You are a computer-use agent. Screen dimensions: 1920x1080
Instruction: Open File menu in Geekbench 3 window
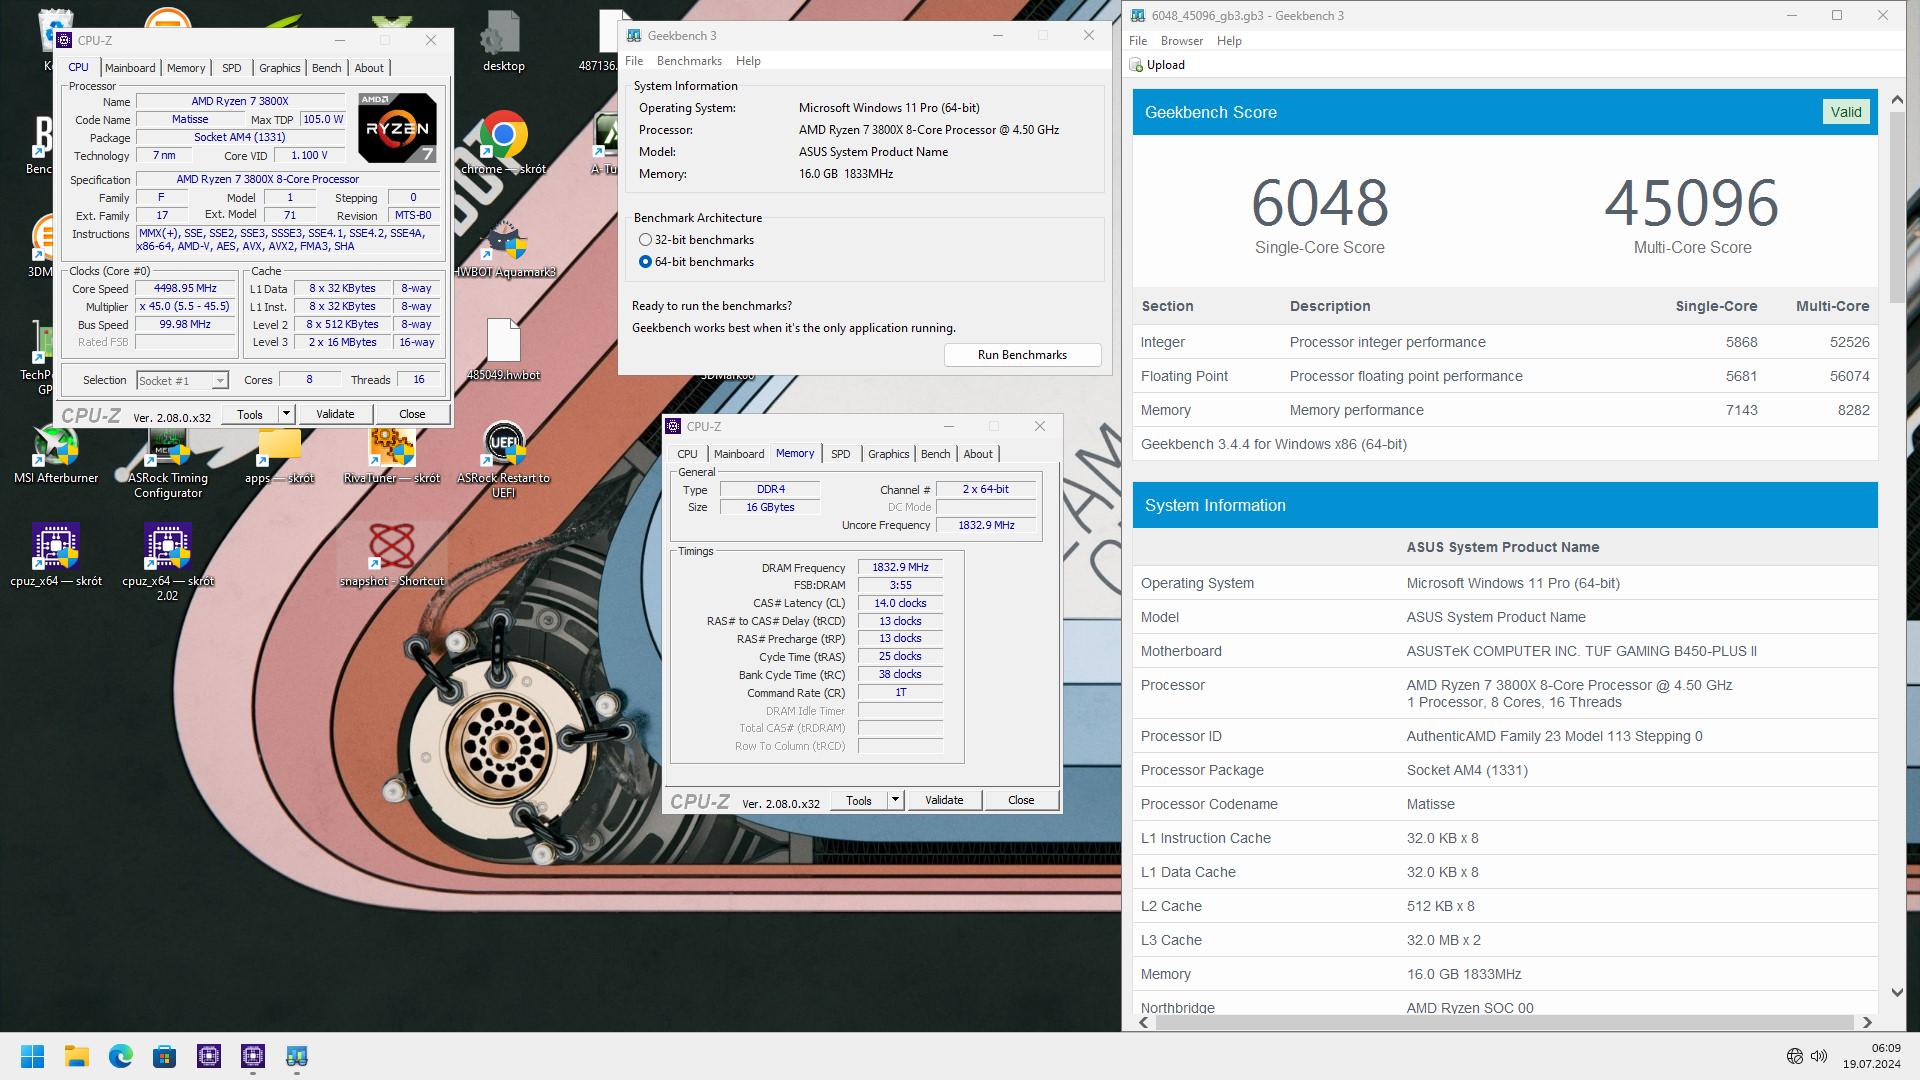[634, 61]
